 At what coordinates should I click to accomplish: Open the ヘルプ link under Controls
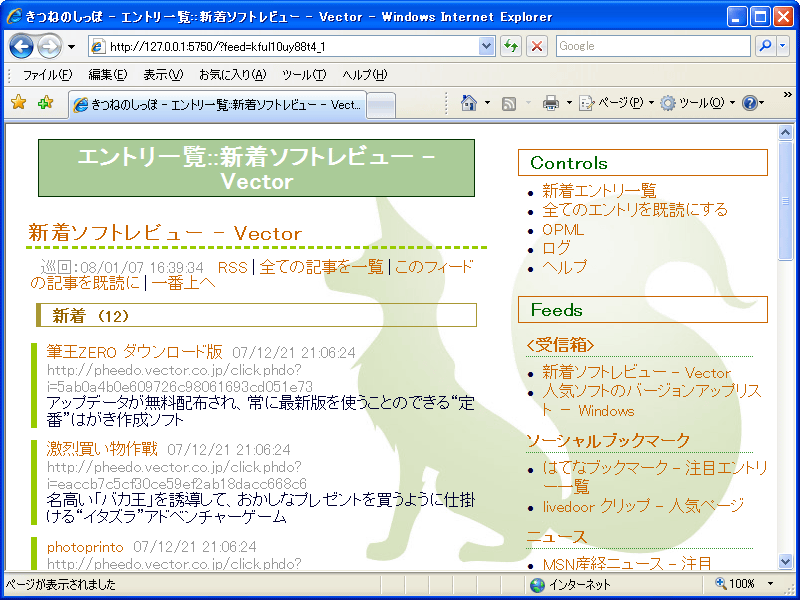pyautogui.click(x=564, y=267)
